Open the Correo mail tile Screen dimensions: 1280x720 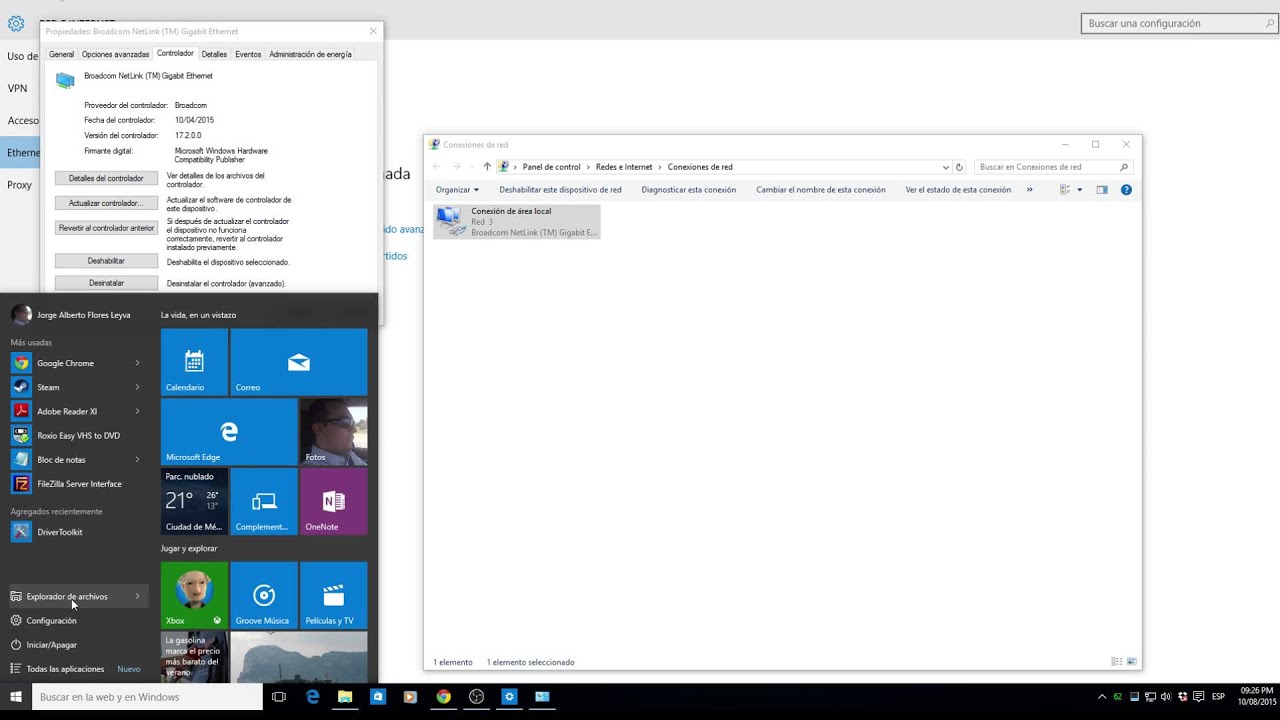[299, 362]
